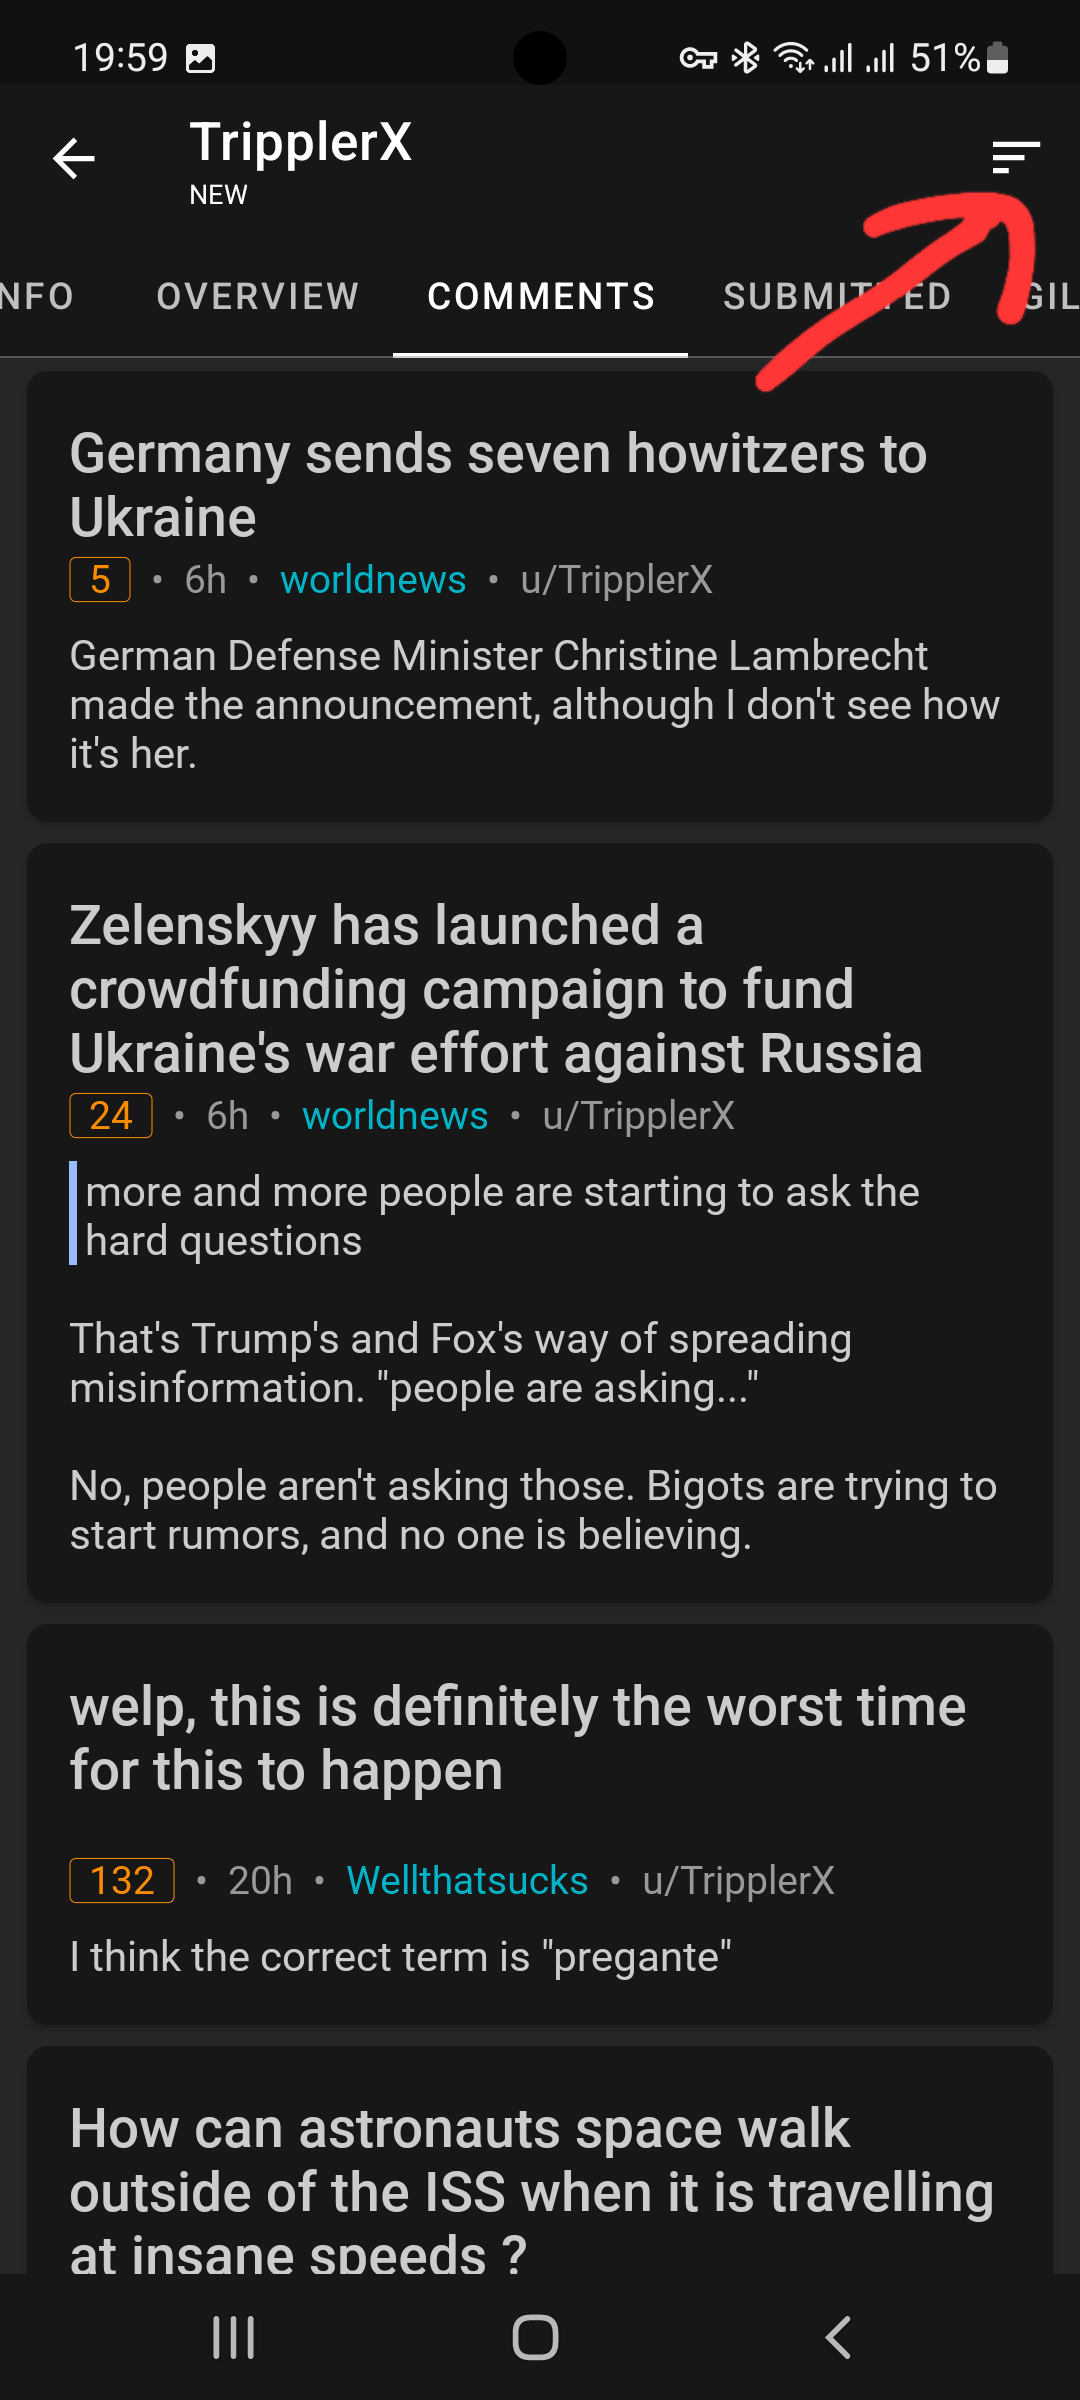Tap the back arrow icon
Image resolution: width=1080 pixels, height=2400 pixels.
(74, 158)
